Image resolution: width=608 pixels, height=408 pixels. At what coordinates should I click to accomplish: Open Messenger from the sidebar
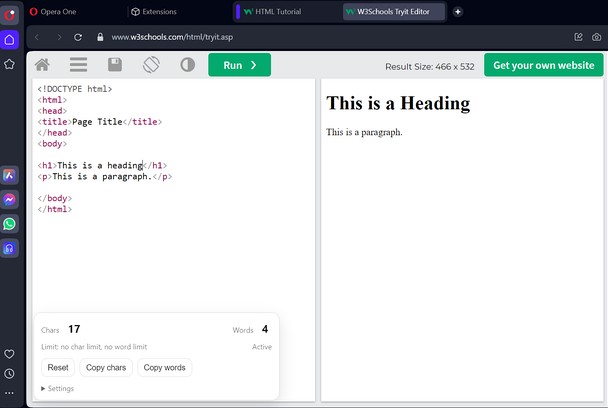pos(9,199)
